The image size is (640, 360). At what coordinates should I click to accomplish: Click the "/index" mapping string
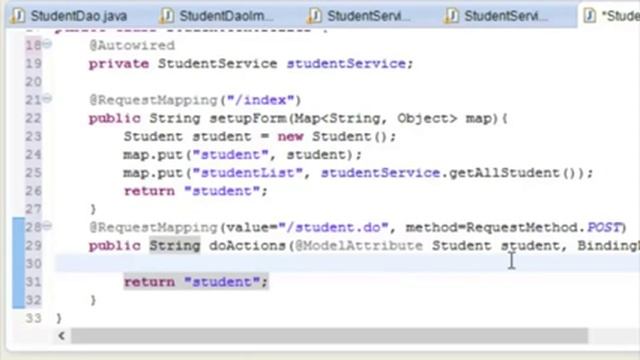[x=260, y=100]
